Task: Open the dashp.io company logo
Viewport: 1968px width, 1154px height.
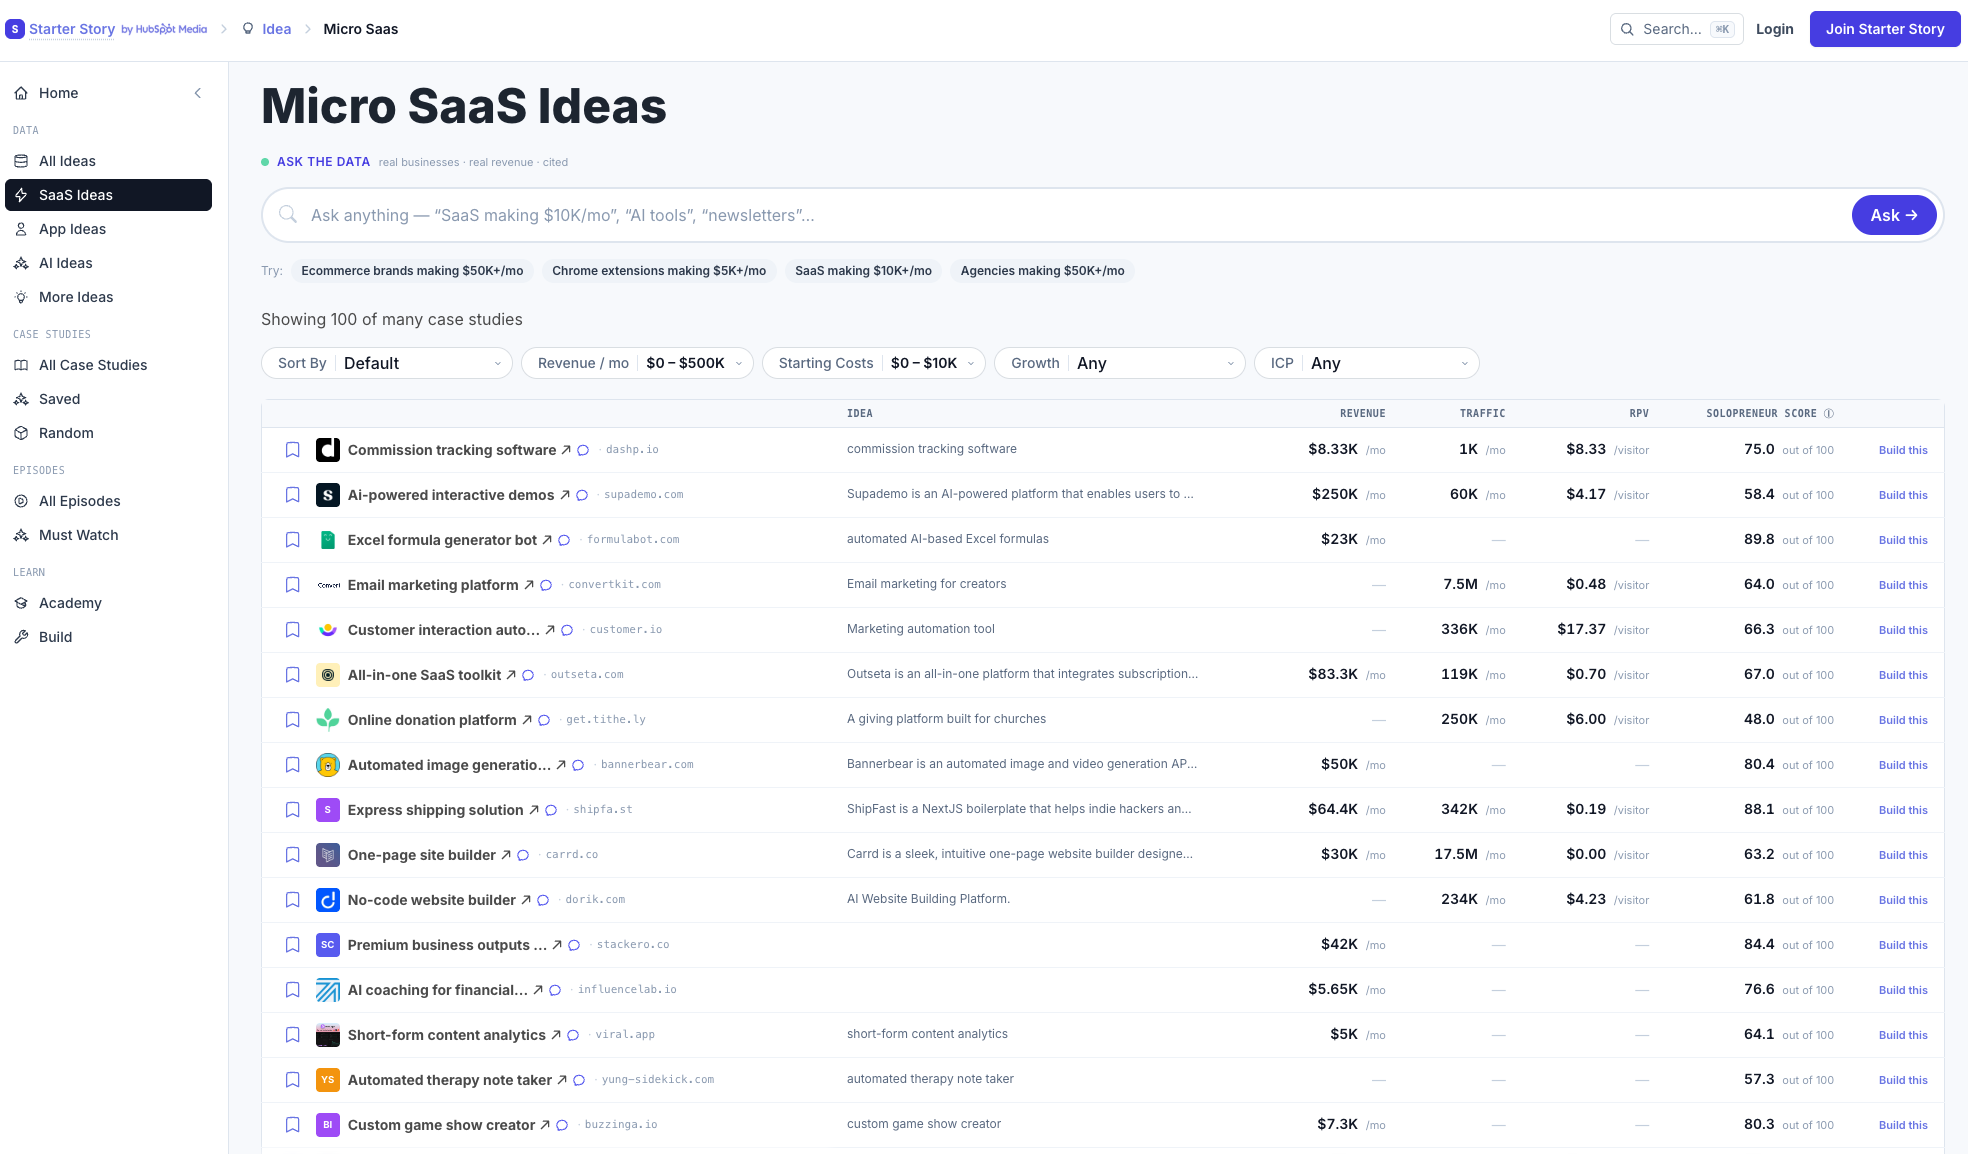Action: coord(328,450)
